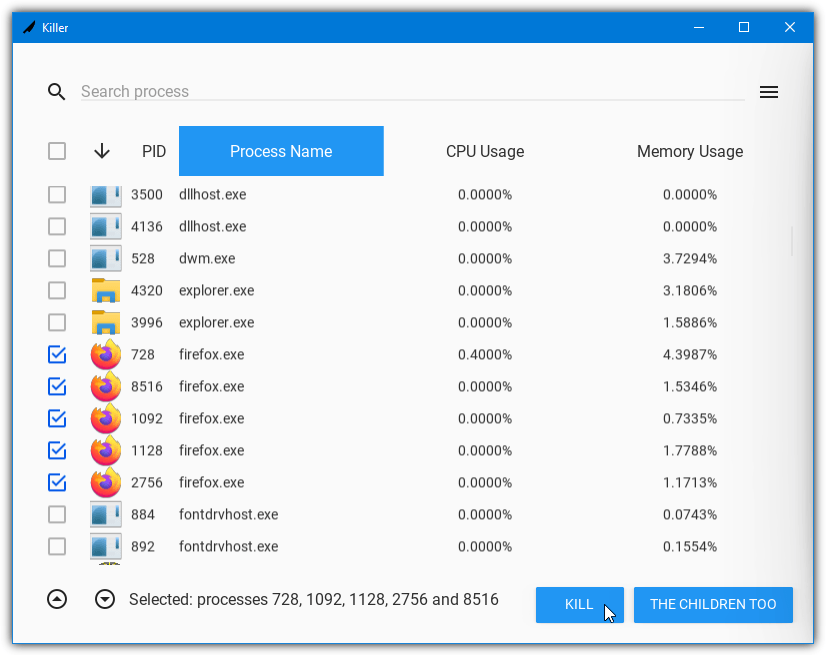Click the fontdrvhost.exe name for PID 892
The width and height of the screenshot is (826, 655).
229,546
